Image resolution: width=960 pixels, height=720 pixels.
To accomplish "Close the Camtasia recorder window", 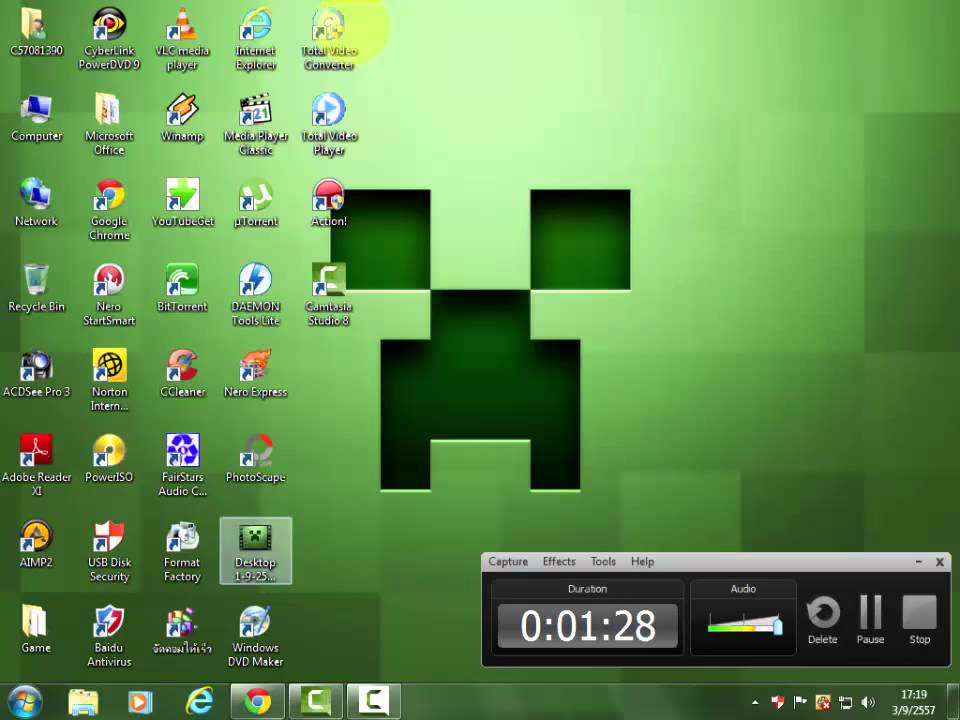I will (x=940, y=562).
